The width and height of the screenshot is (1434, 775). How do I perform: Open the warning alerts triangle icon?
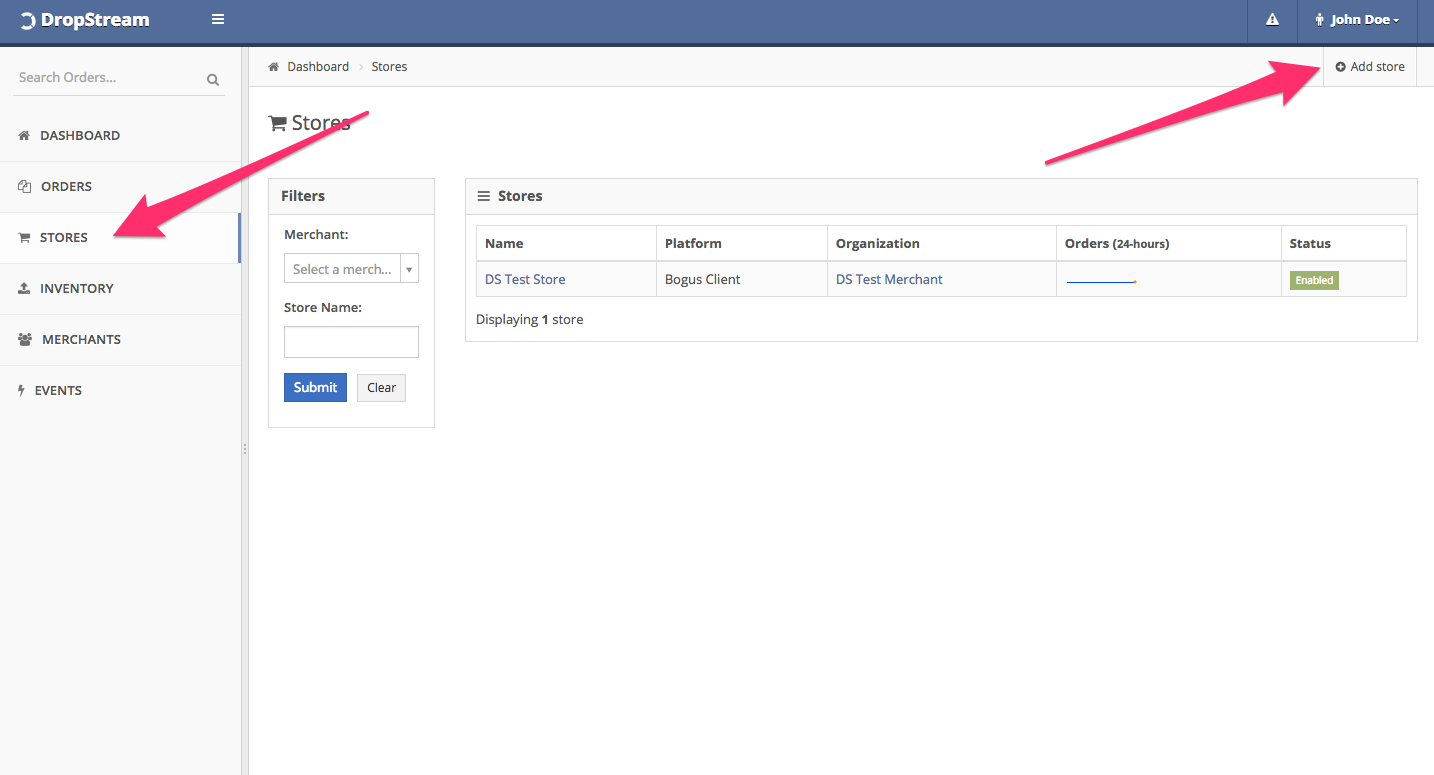[x=1272, y=20]
